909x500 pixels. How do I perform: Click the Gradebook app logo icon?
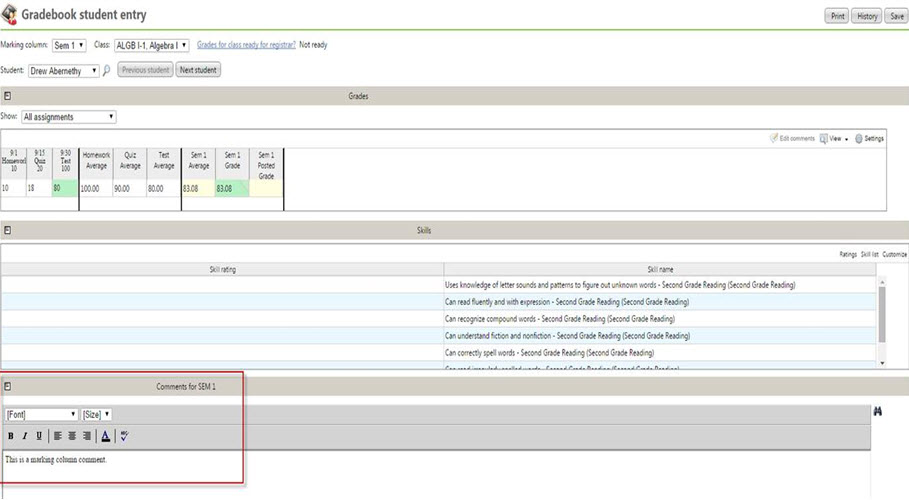pos(9,15)
